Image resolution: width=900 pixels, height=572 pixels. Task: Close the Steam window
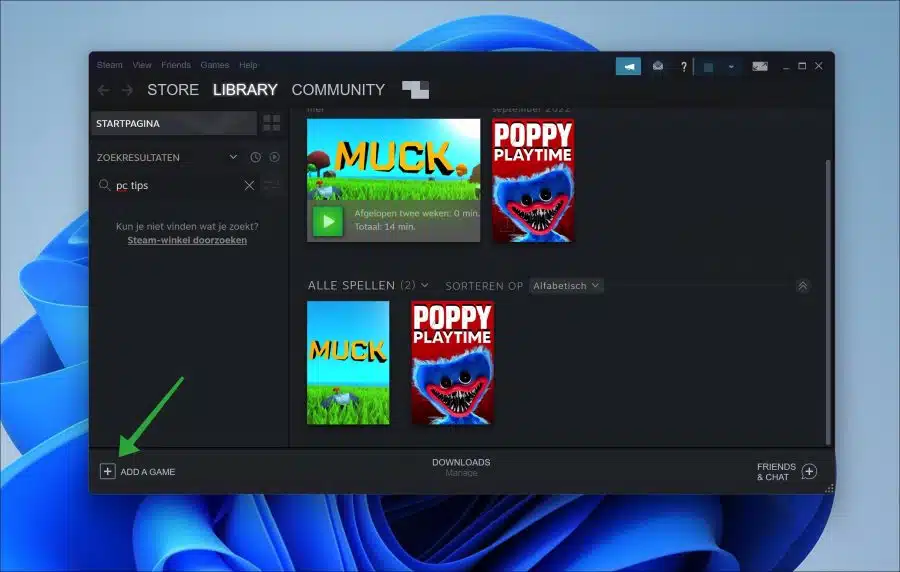point(819,66)
